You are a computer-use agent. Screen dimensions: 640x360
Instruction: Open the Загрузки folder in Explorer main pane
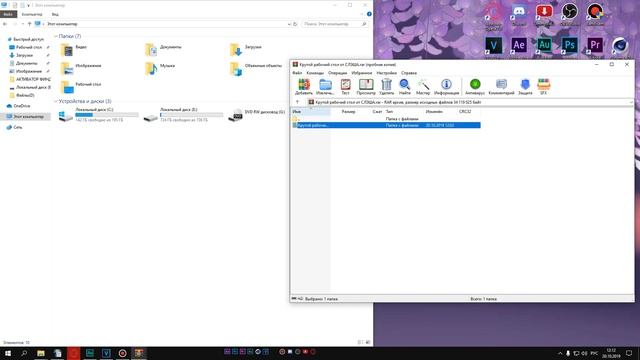[x=246, y=50]
